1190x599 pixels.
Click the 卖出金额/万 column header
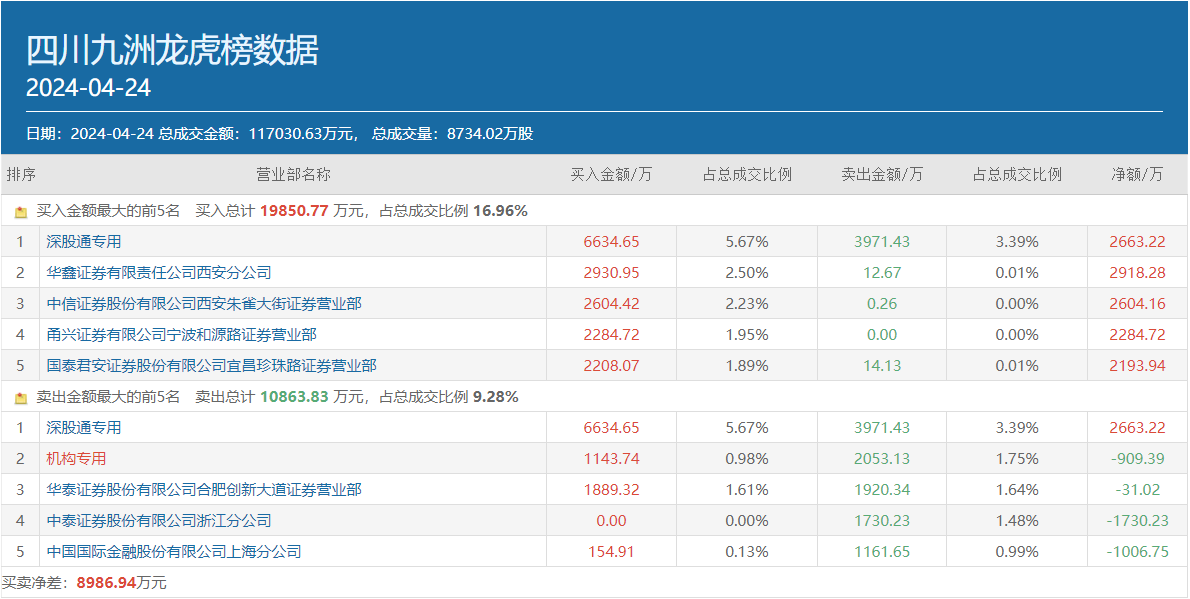pyautogui.click(x=882, y=175)
